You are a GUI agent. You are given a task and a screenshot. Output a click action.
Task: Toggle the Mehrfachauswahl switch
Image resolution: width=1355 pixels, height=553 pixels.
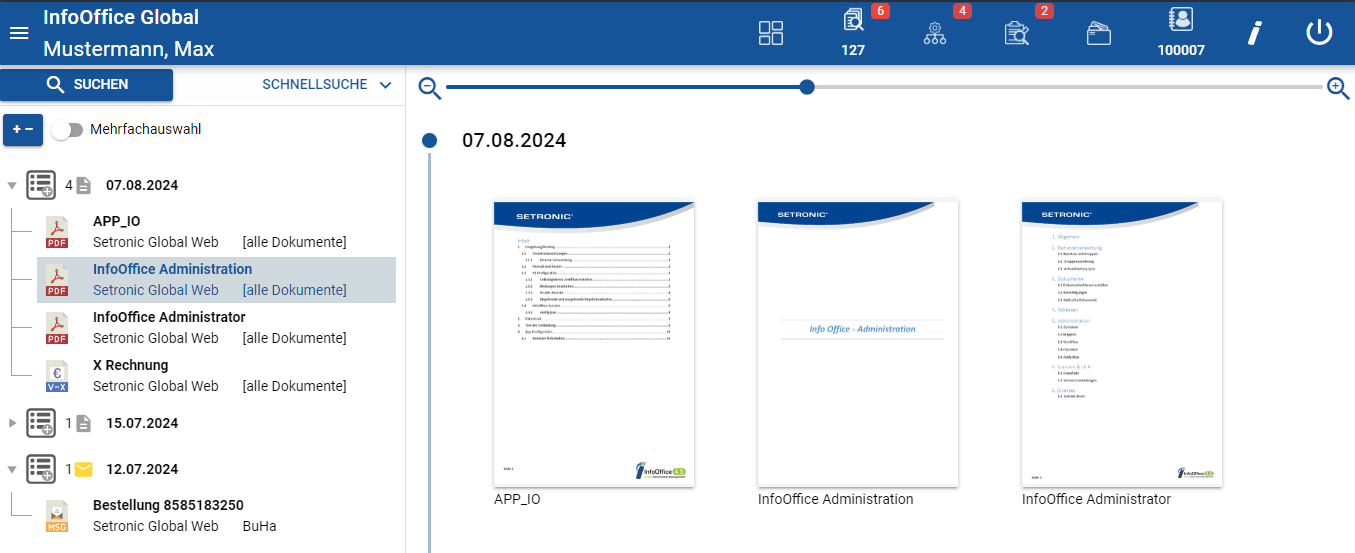pos(67,130)
